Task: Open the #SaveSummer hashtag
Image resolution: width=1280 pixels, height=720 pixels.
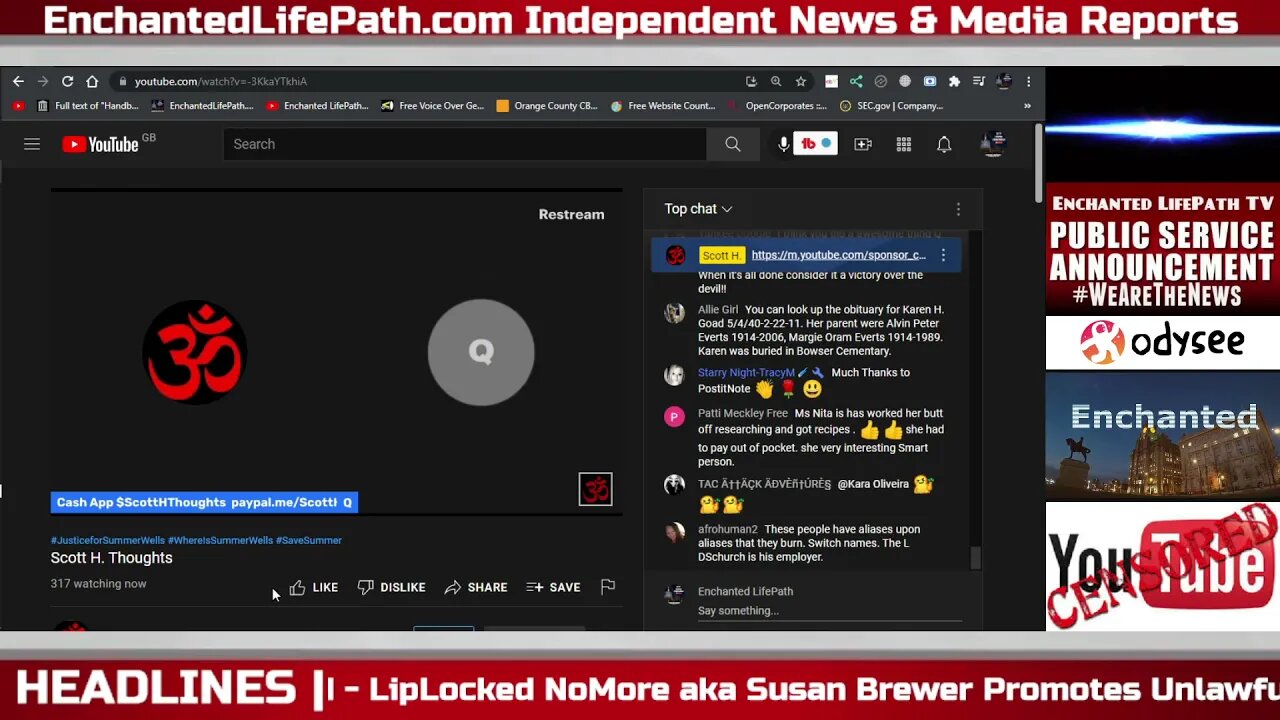Action: tap(309, 540)
